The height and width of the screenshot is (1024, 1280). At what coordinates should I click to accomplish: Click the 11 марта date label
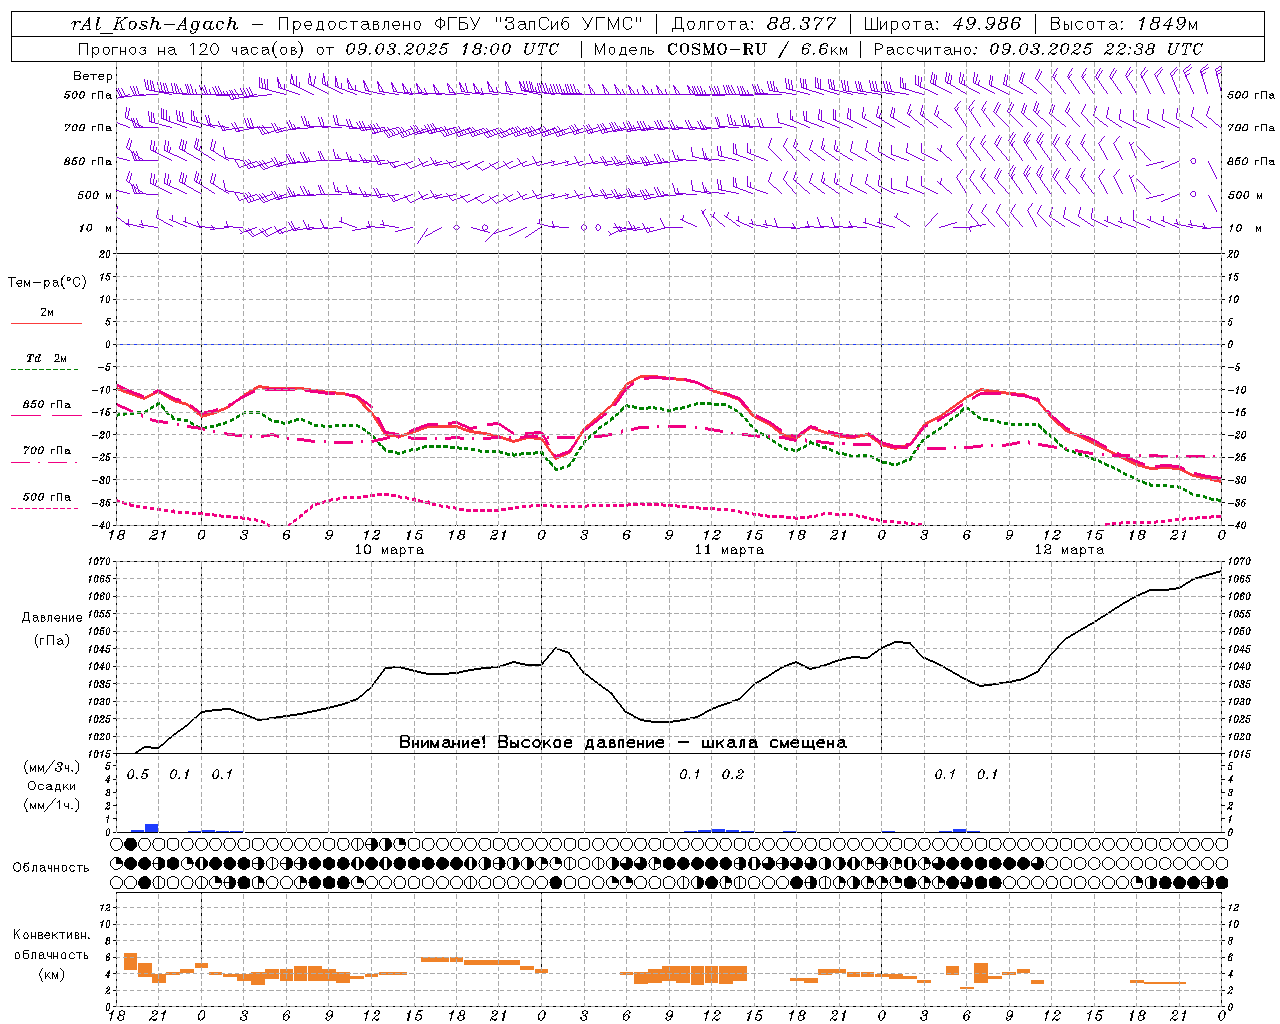tap(729, 550)
